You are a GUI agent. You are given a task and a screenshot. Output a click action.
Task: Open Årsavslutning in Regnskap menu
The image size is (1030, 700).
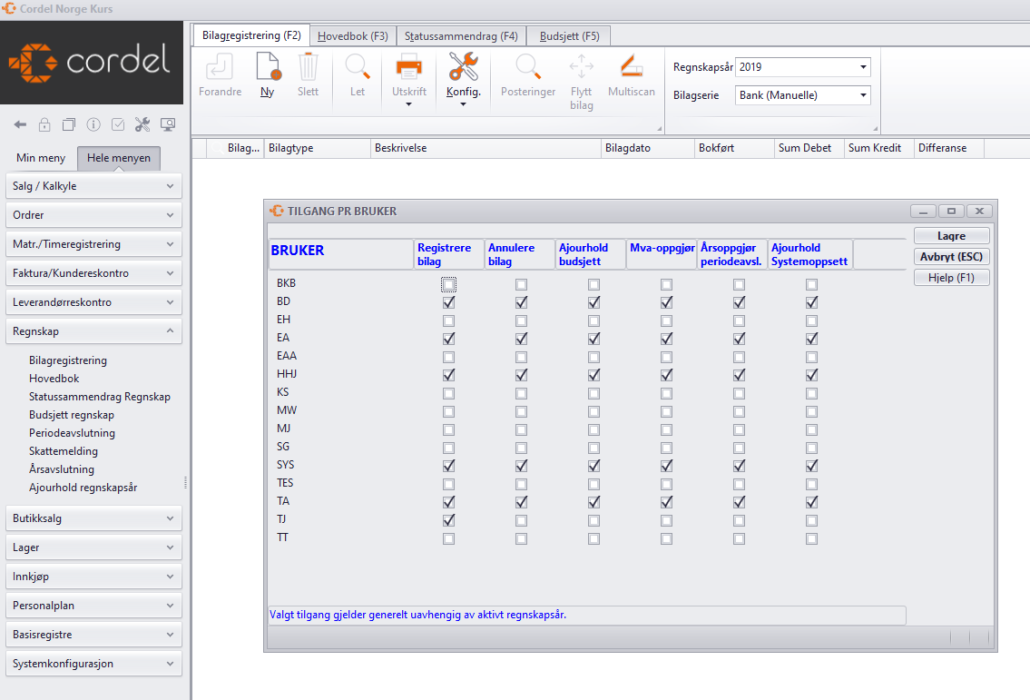pyautogui.click(x=62, y=470)
